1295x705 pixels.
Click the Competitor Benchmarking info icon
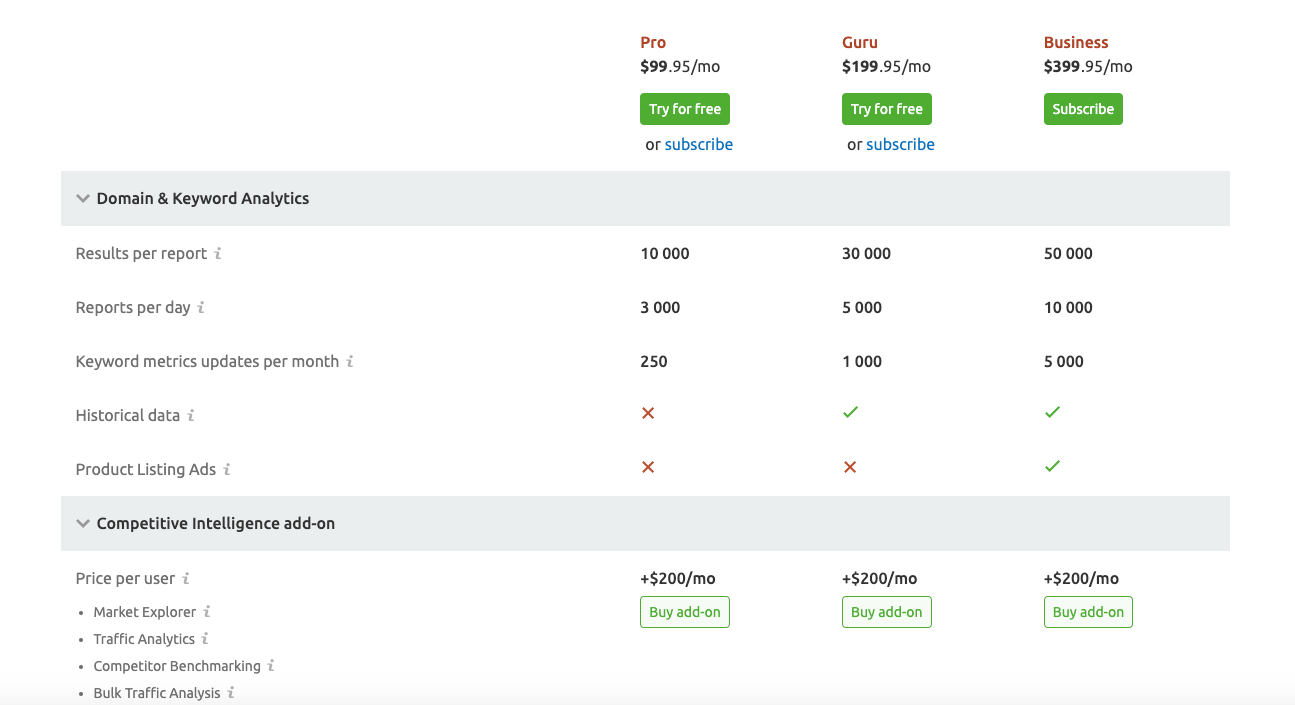(269, 666)
